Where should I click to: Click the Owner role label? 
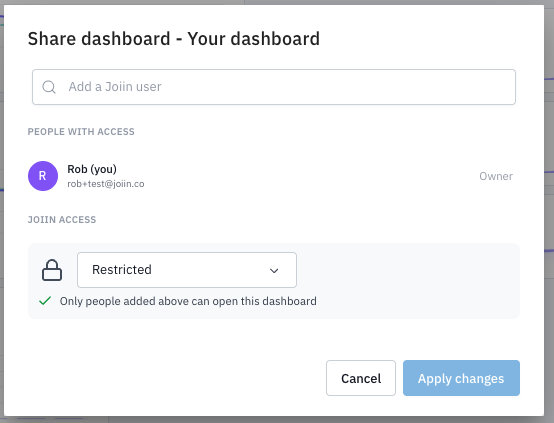[496, 176]
